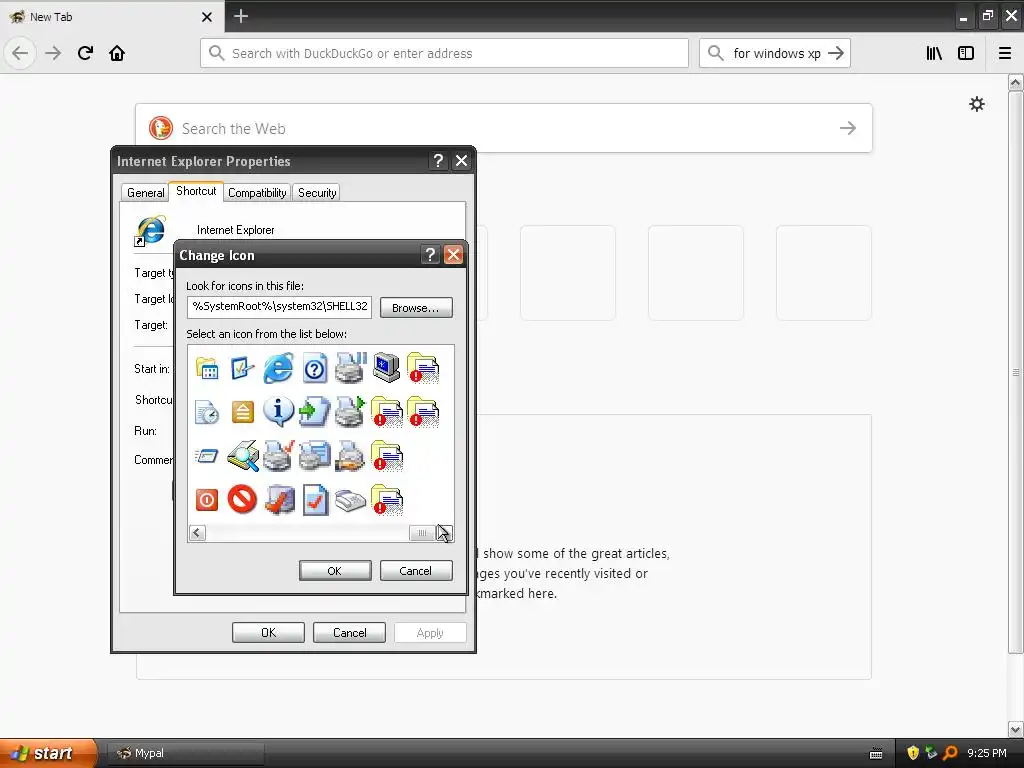Click Cancel in Internet Explorer Properties
This screenshot has height=768, width=1024.
coord(349,632)
